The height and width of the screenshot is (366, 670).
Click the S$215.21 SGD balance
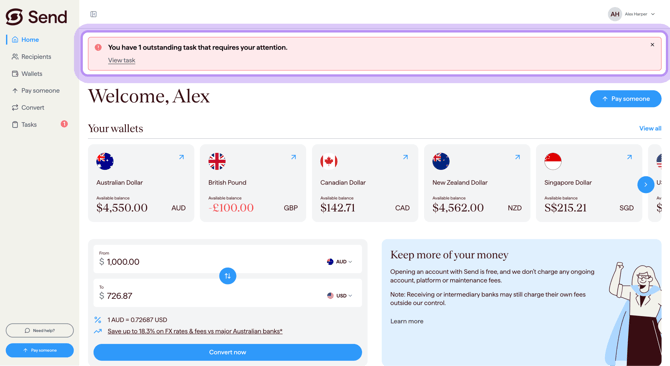click(x=565, y=208)
